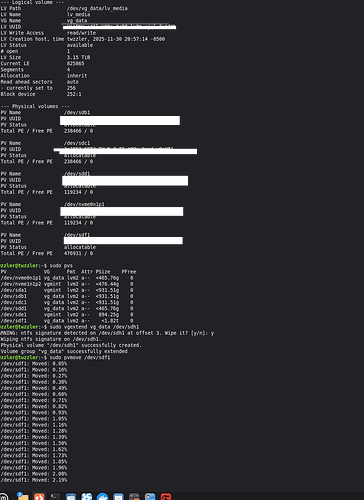
Task: Click the /dev/nvme1n1p2 row in pvs table
Action: tap(67, 284)
